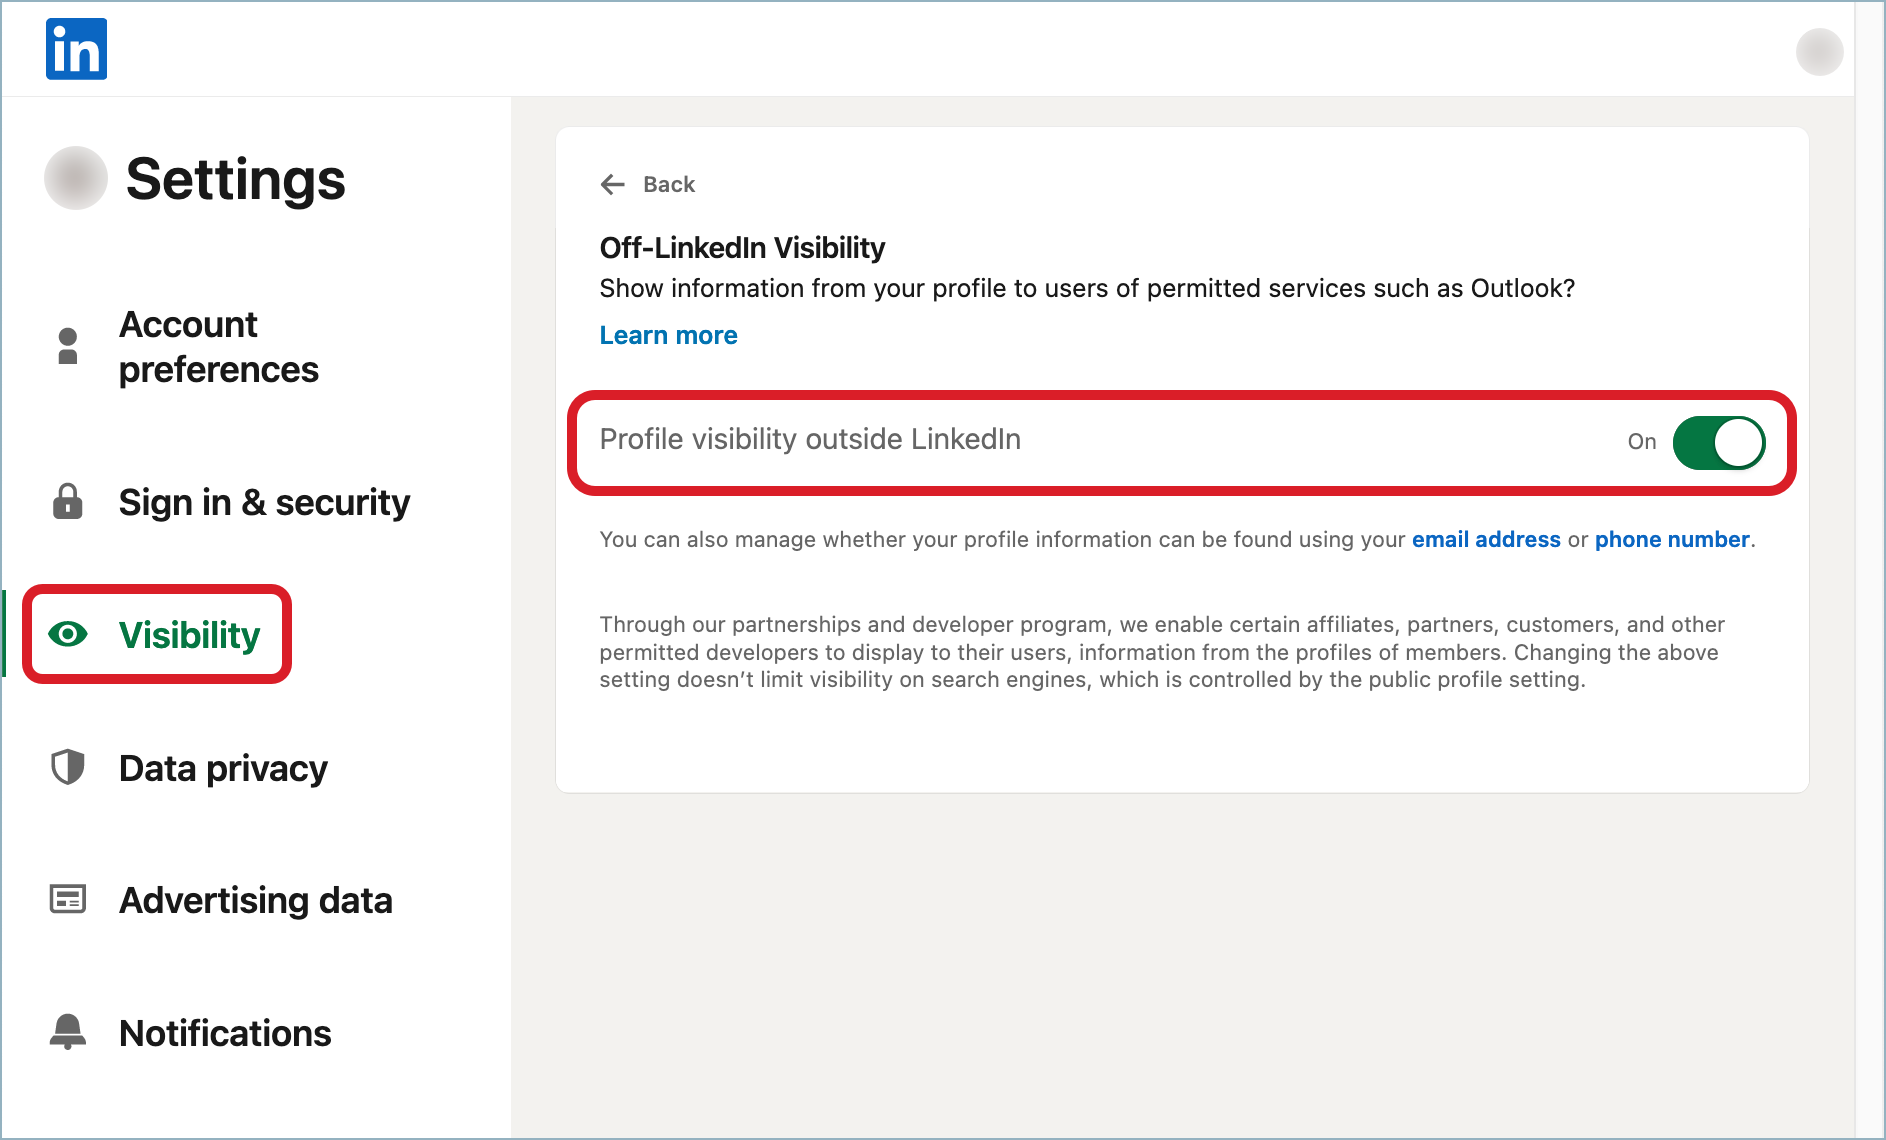Click the Notifications bell icon

pos(66,1032)
